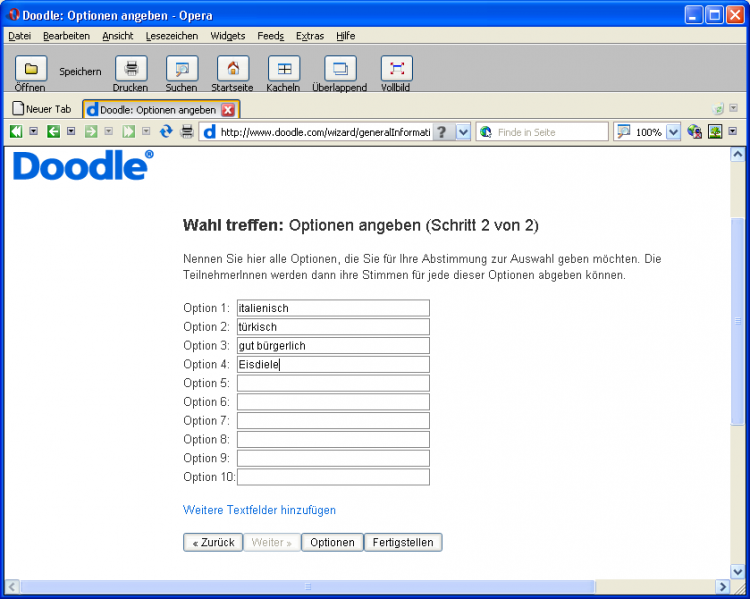Click the Fertigstellen button
Image resolution: width=750 pixels, height=599 pixels.
tap(403, 543)
